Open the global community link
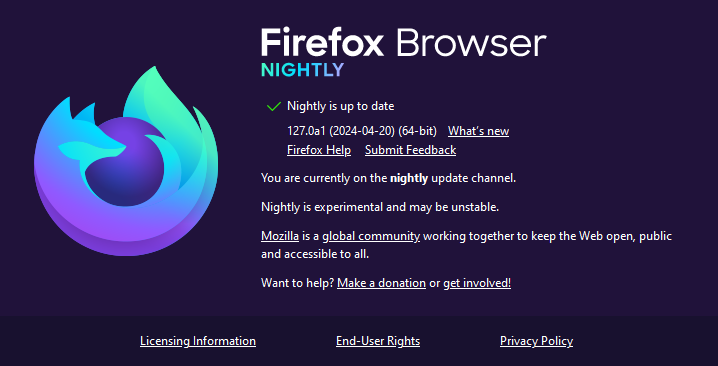The height and width of the screenshot is (366, 718). (x=371, y=236)
